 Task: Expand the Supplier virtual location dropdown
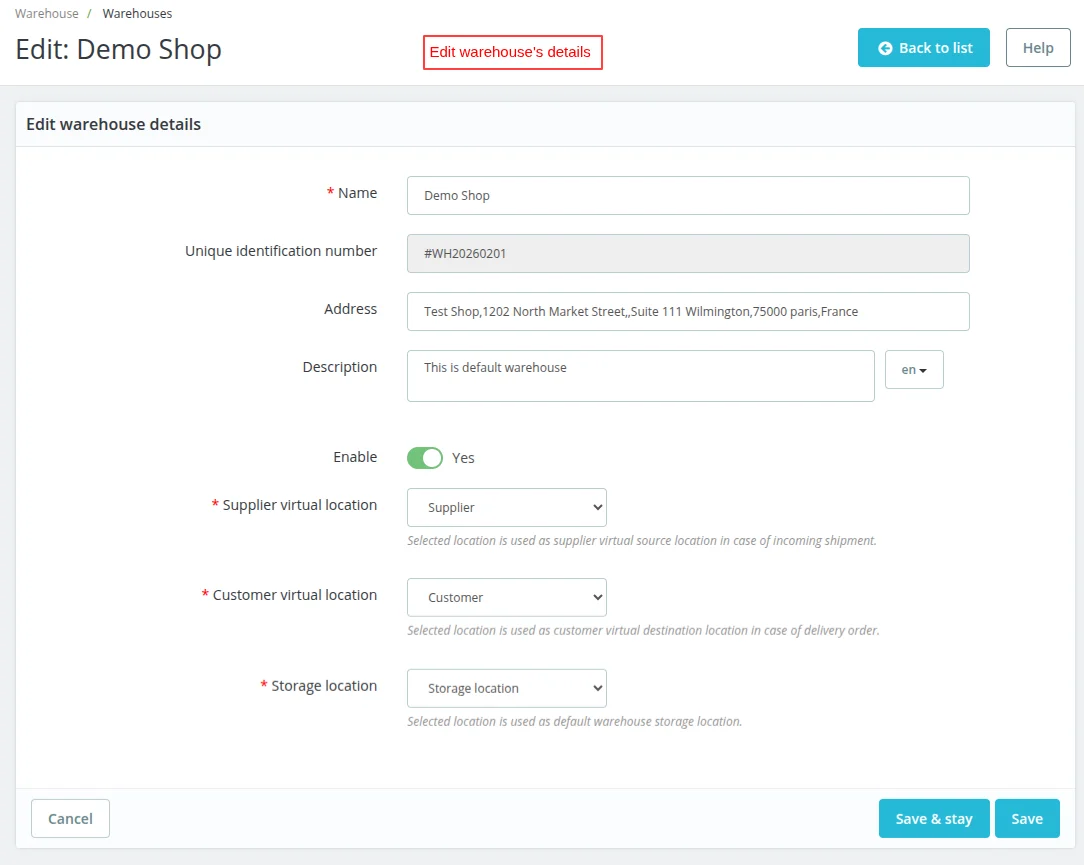click(x=507, y=508)
